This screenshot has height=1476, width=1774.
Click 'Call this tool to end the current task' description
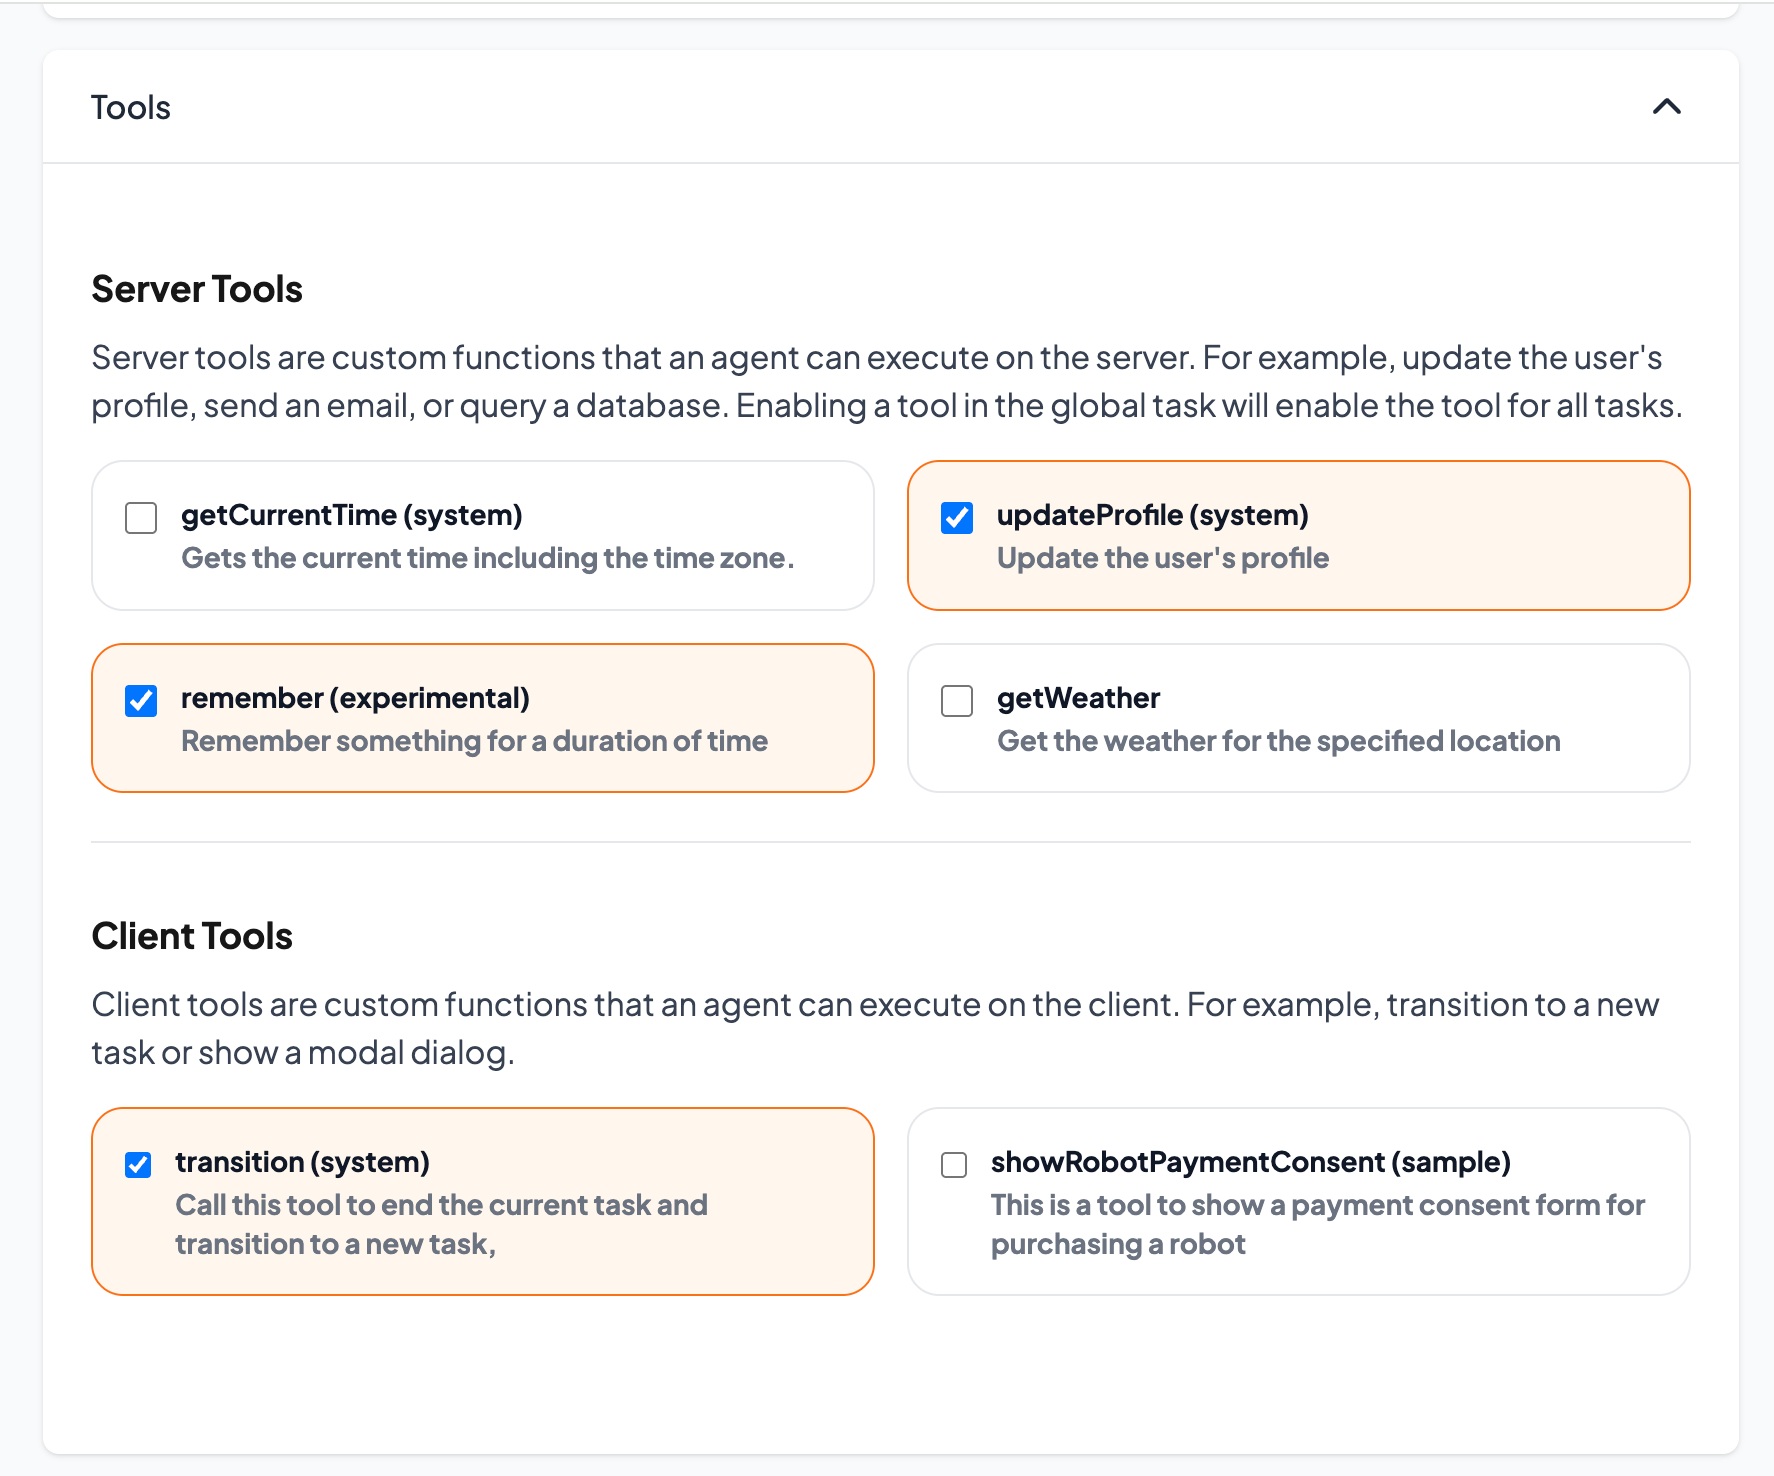(441, 1224)
